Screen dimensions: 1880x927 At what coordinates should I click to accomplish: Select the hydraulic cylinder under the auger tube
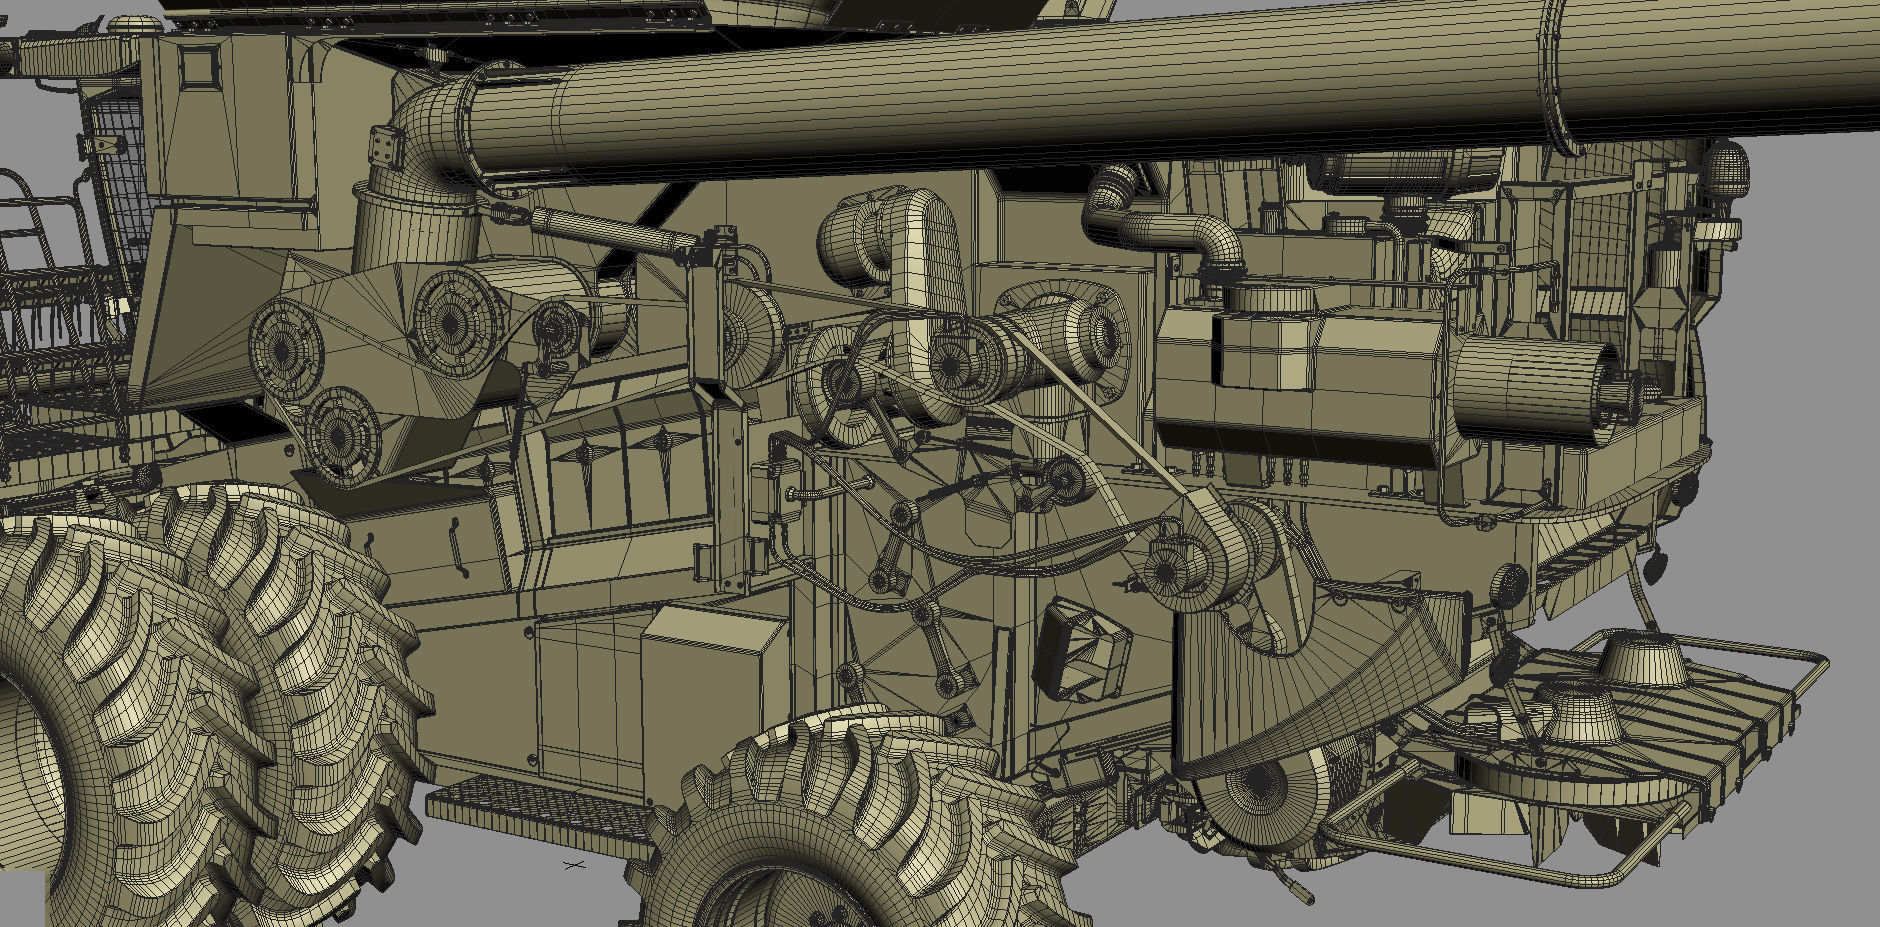pos(612,230)
